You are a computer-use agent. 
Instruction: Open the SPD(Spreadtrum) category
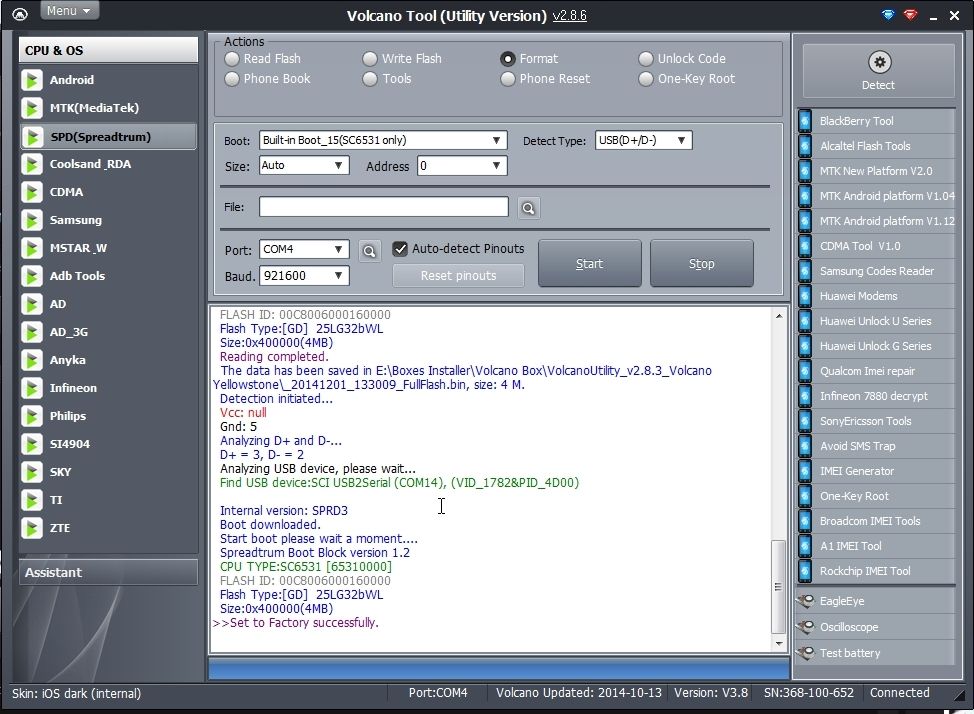(x=108, y=137)
